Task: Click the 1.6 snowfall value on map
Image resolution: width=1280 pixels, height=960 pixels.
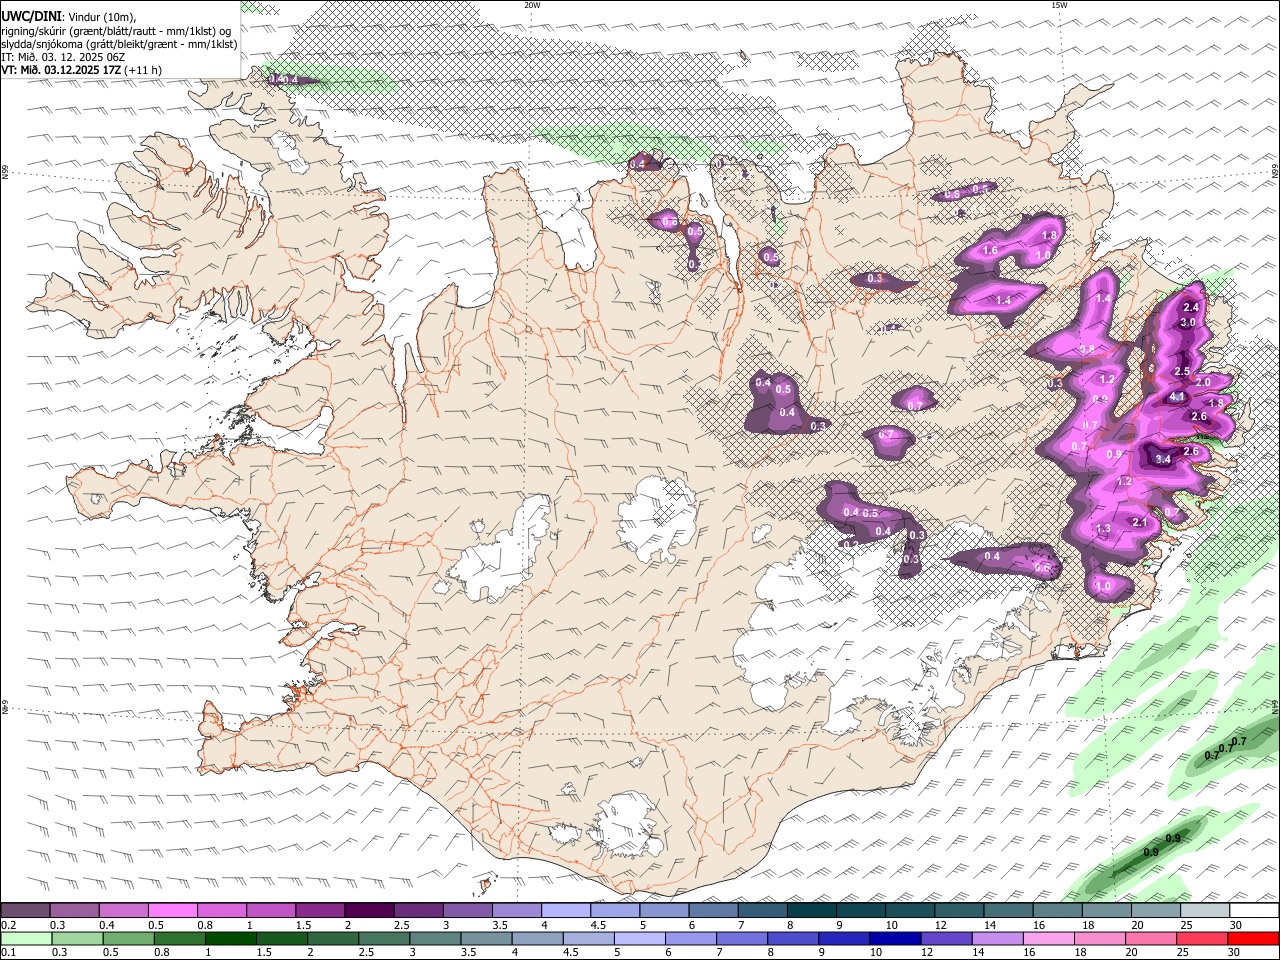Action: pos(991,250)
